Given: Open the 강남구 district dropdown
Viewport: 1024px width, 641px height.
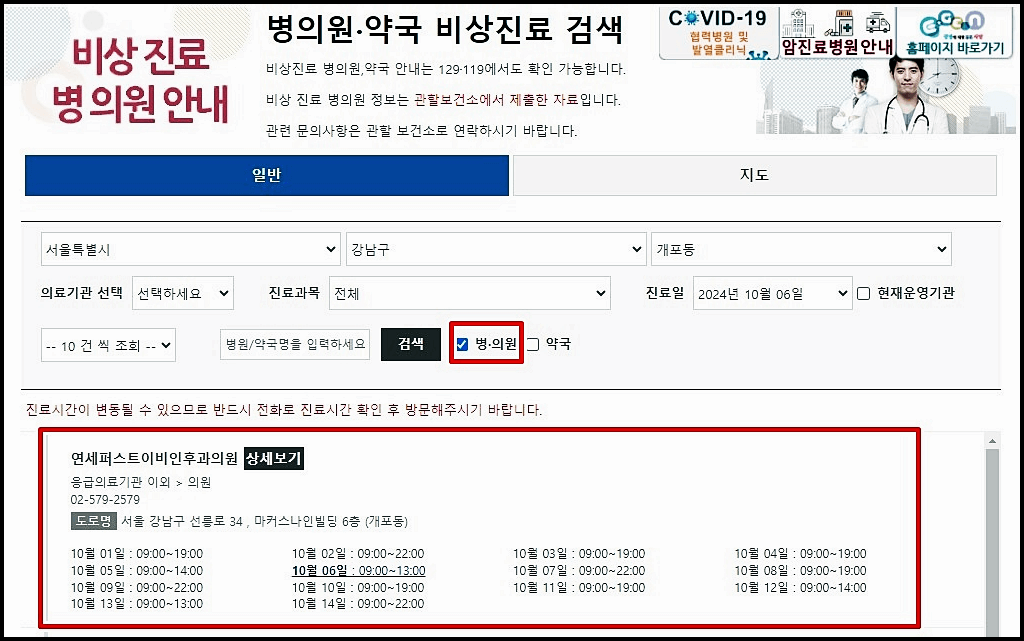Looking at the screenshot, I should point(496,248).
